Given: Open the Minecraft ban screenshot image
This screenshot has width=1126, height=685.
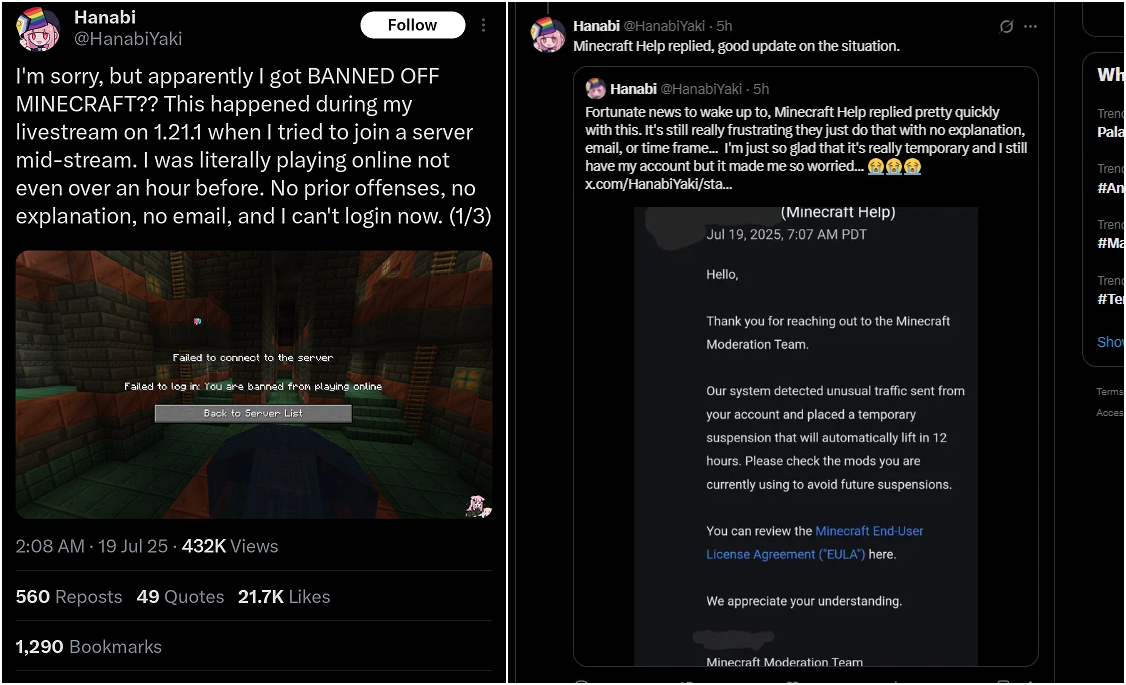Looking at the screenshot, I should click(x=253, y=384).
